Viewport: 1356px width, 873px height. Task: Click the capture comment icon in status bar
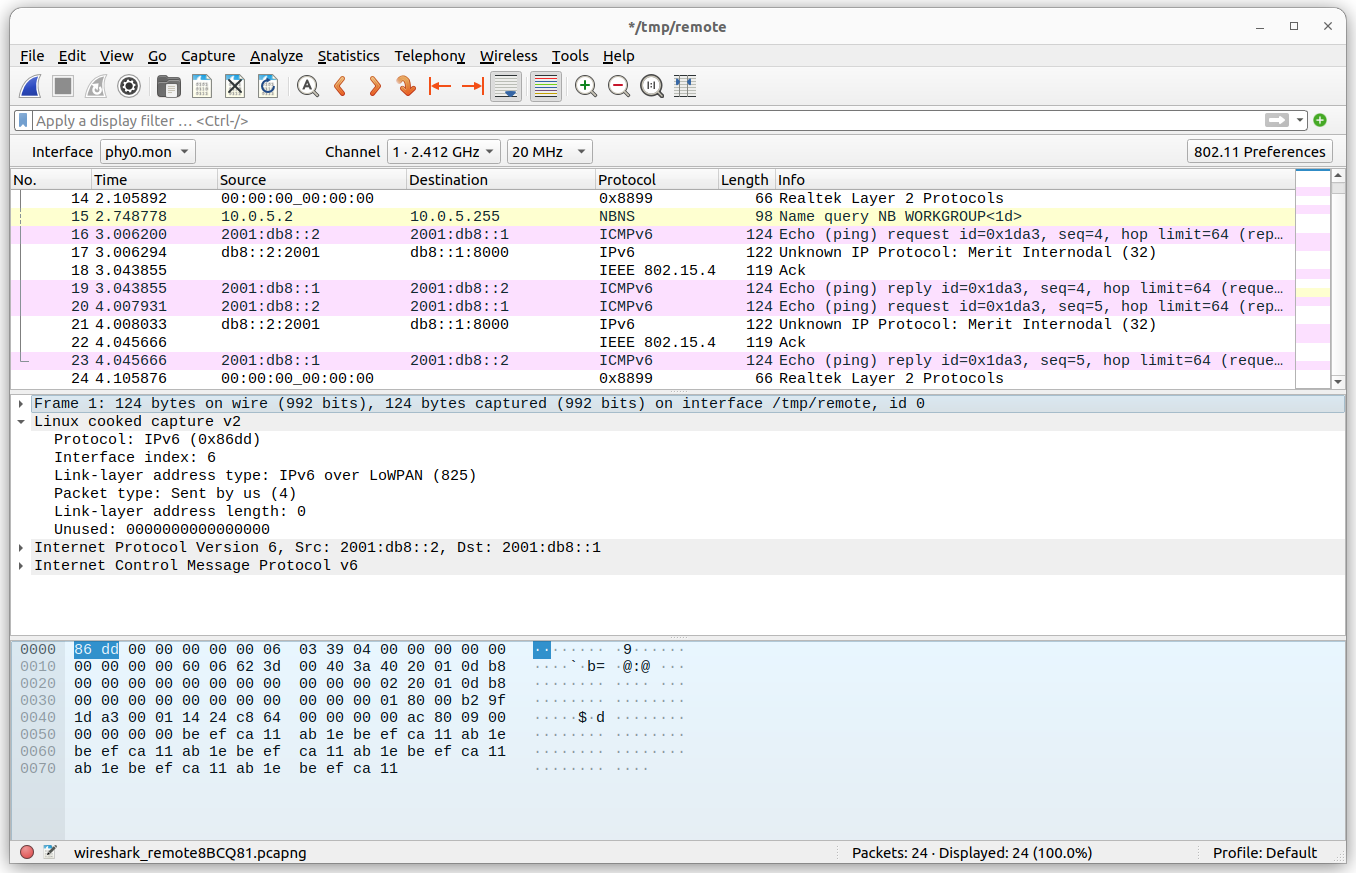(x=50, y=852)
